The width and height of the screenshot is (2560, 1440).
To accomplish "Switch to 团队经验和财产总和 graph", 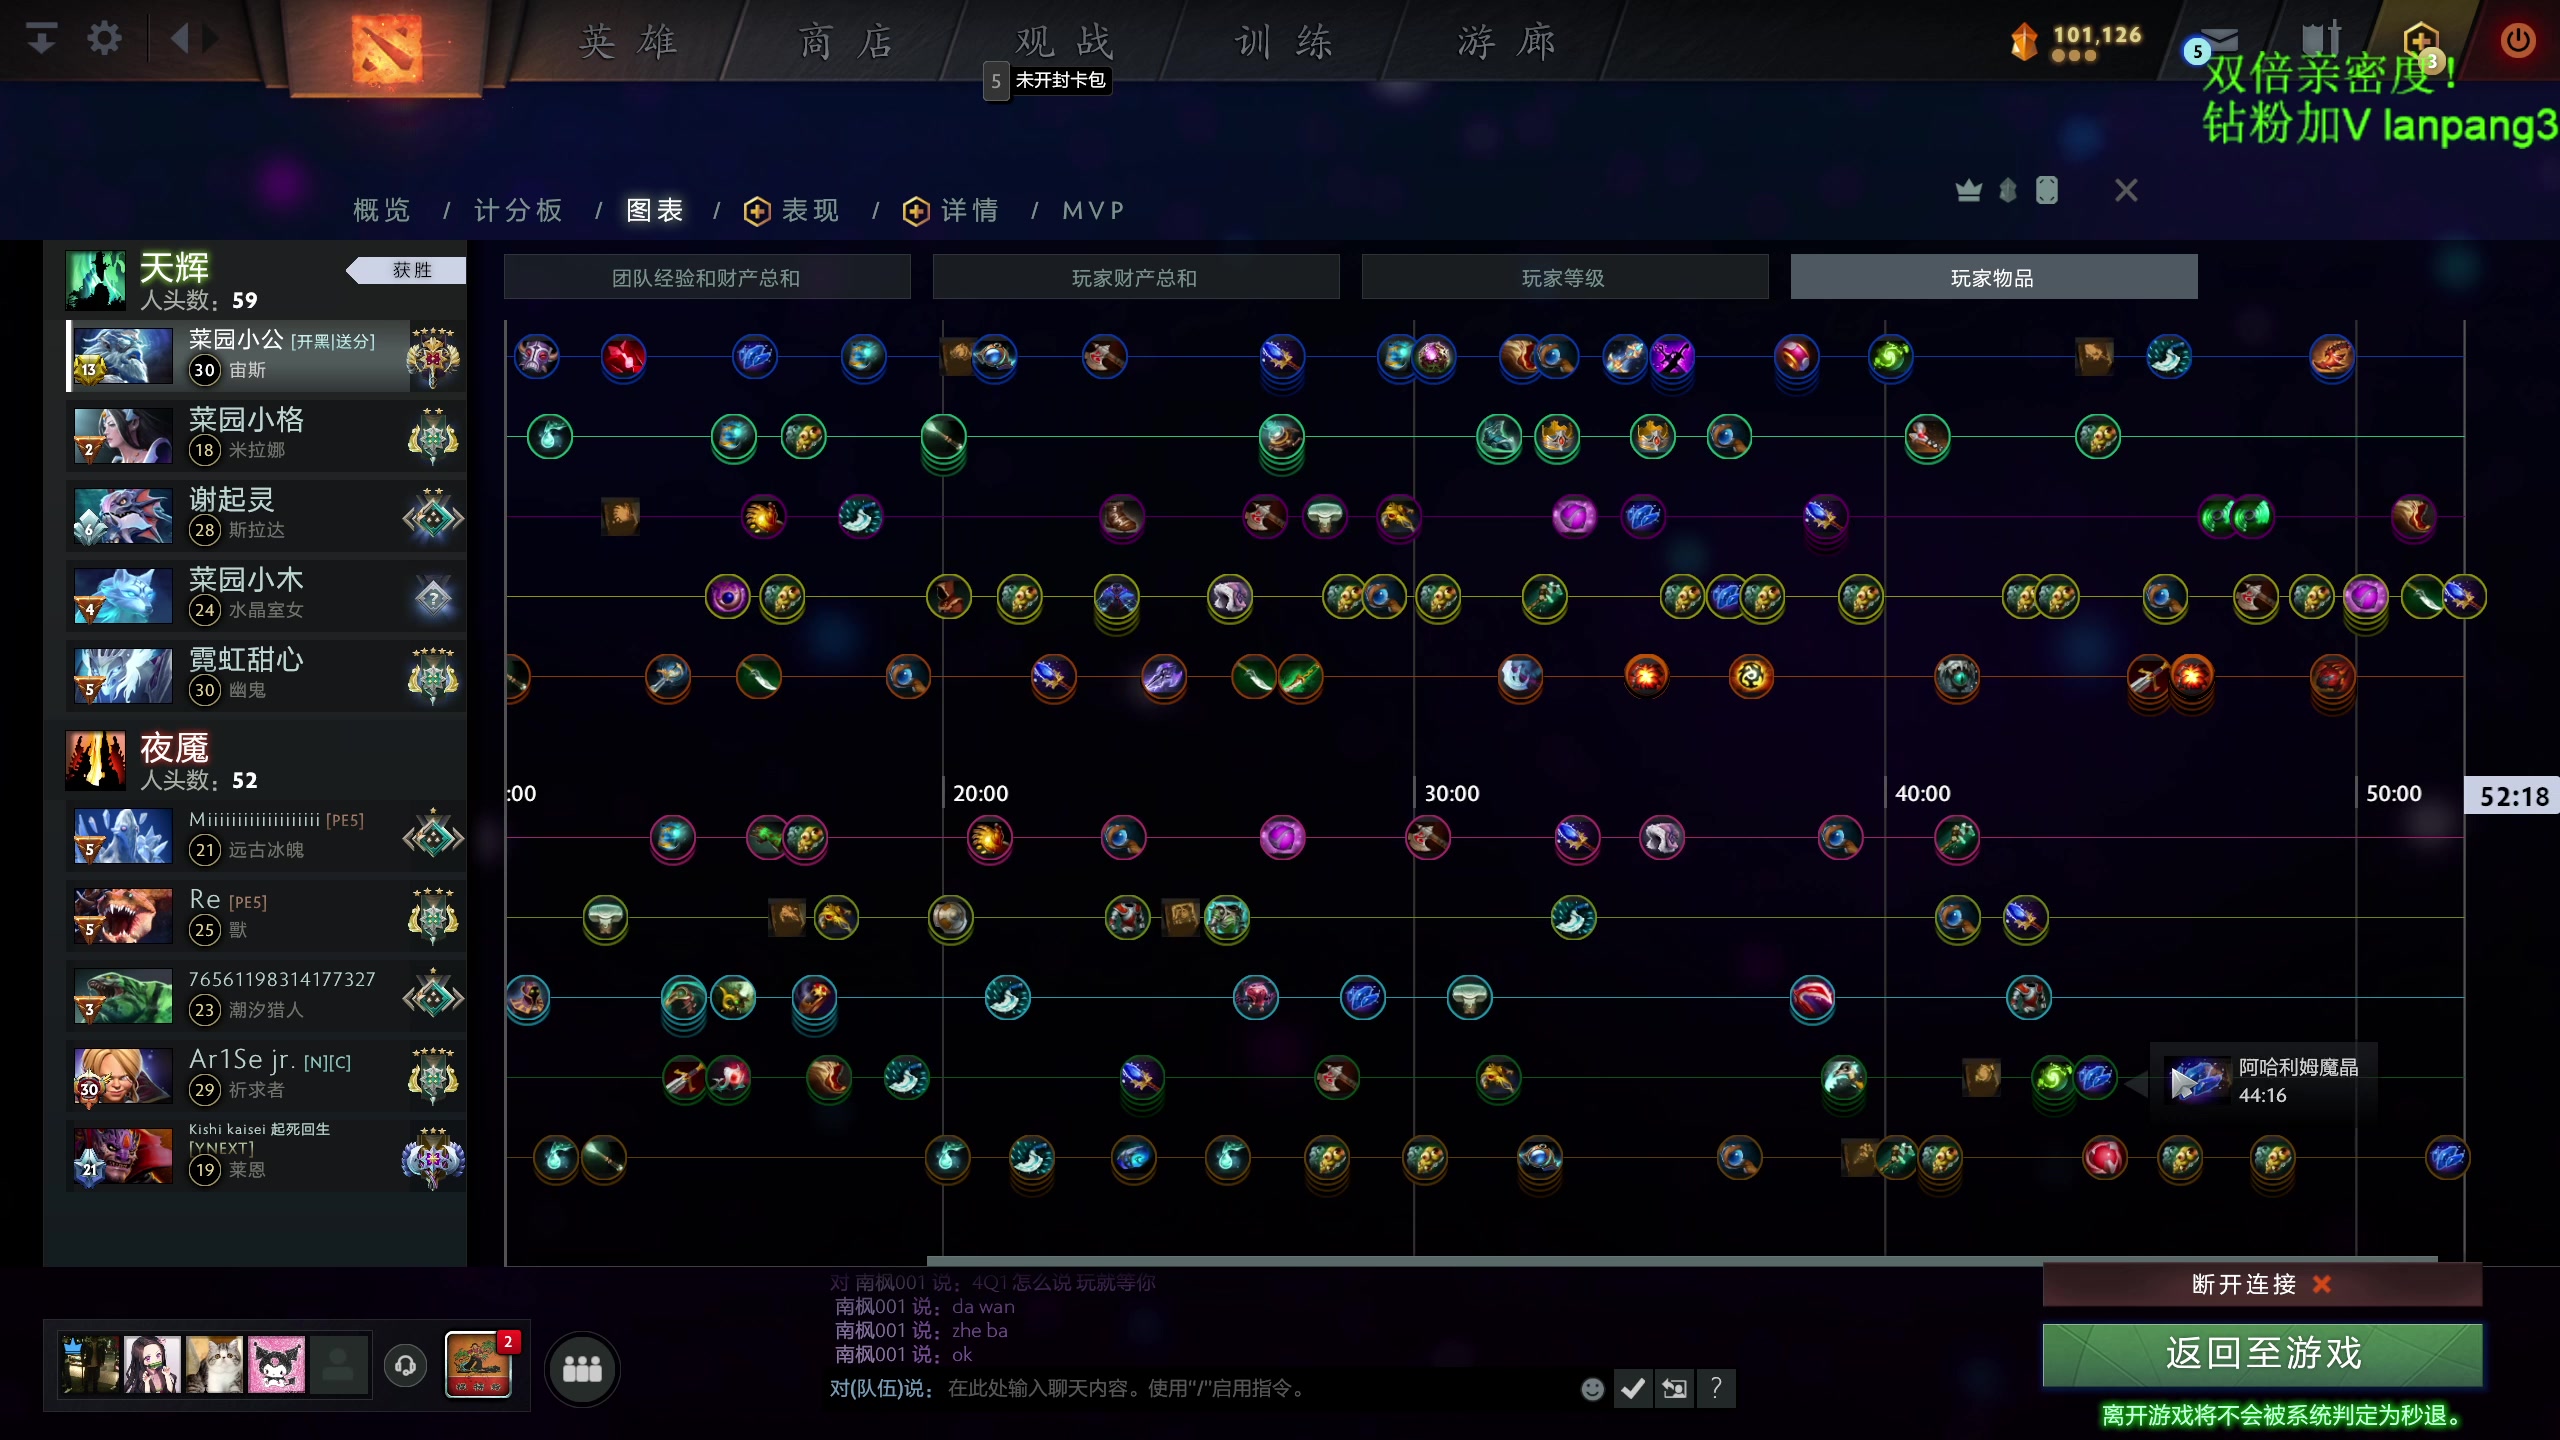I will pos(707,277).
